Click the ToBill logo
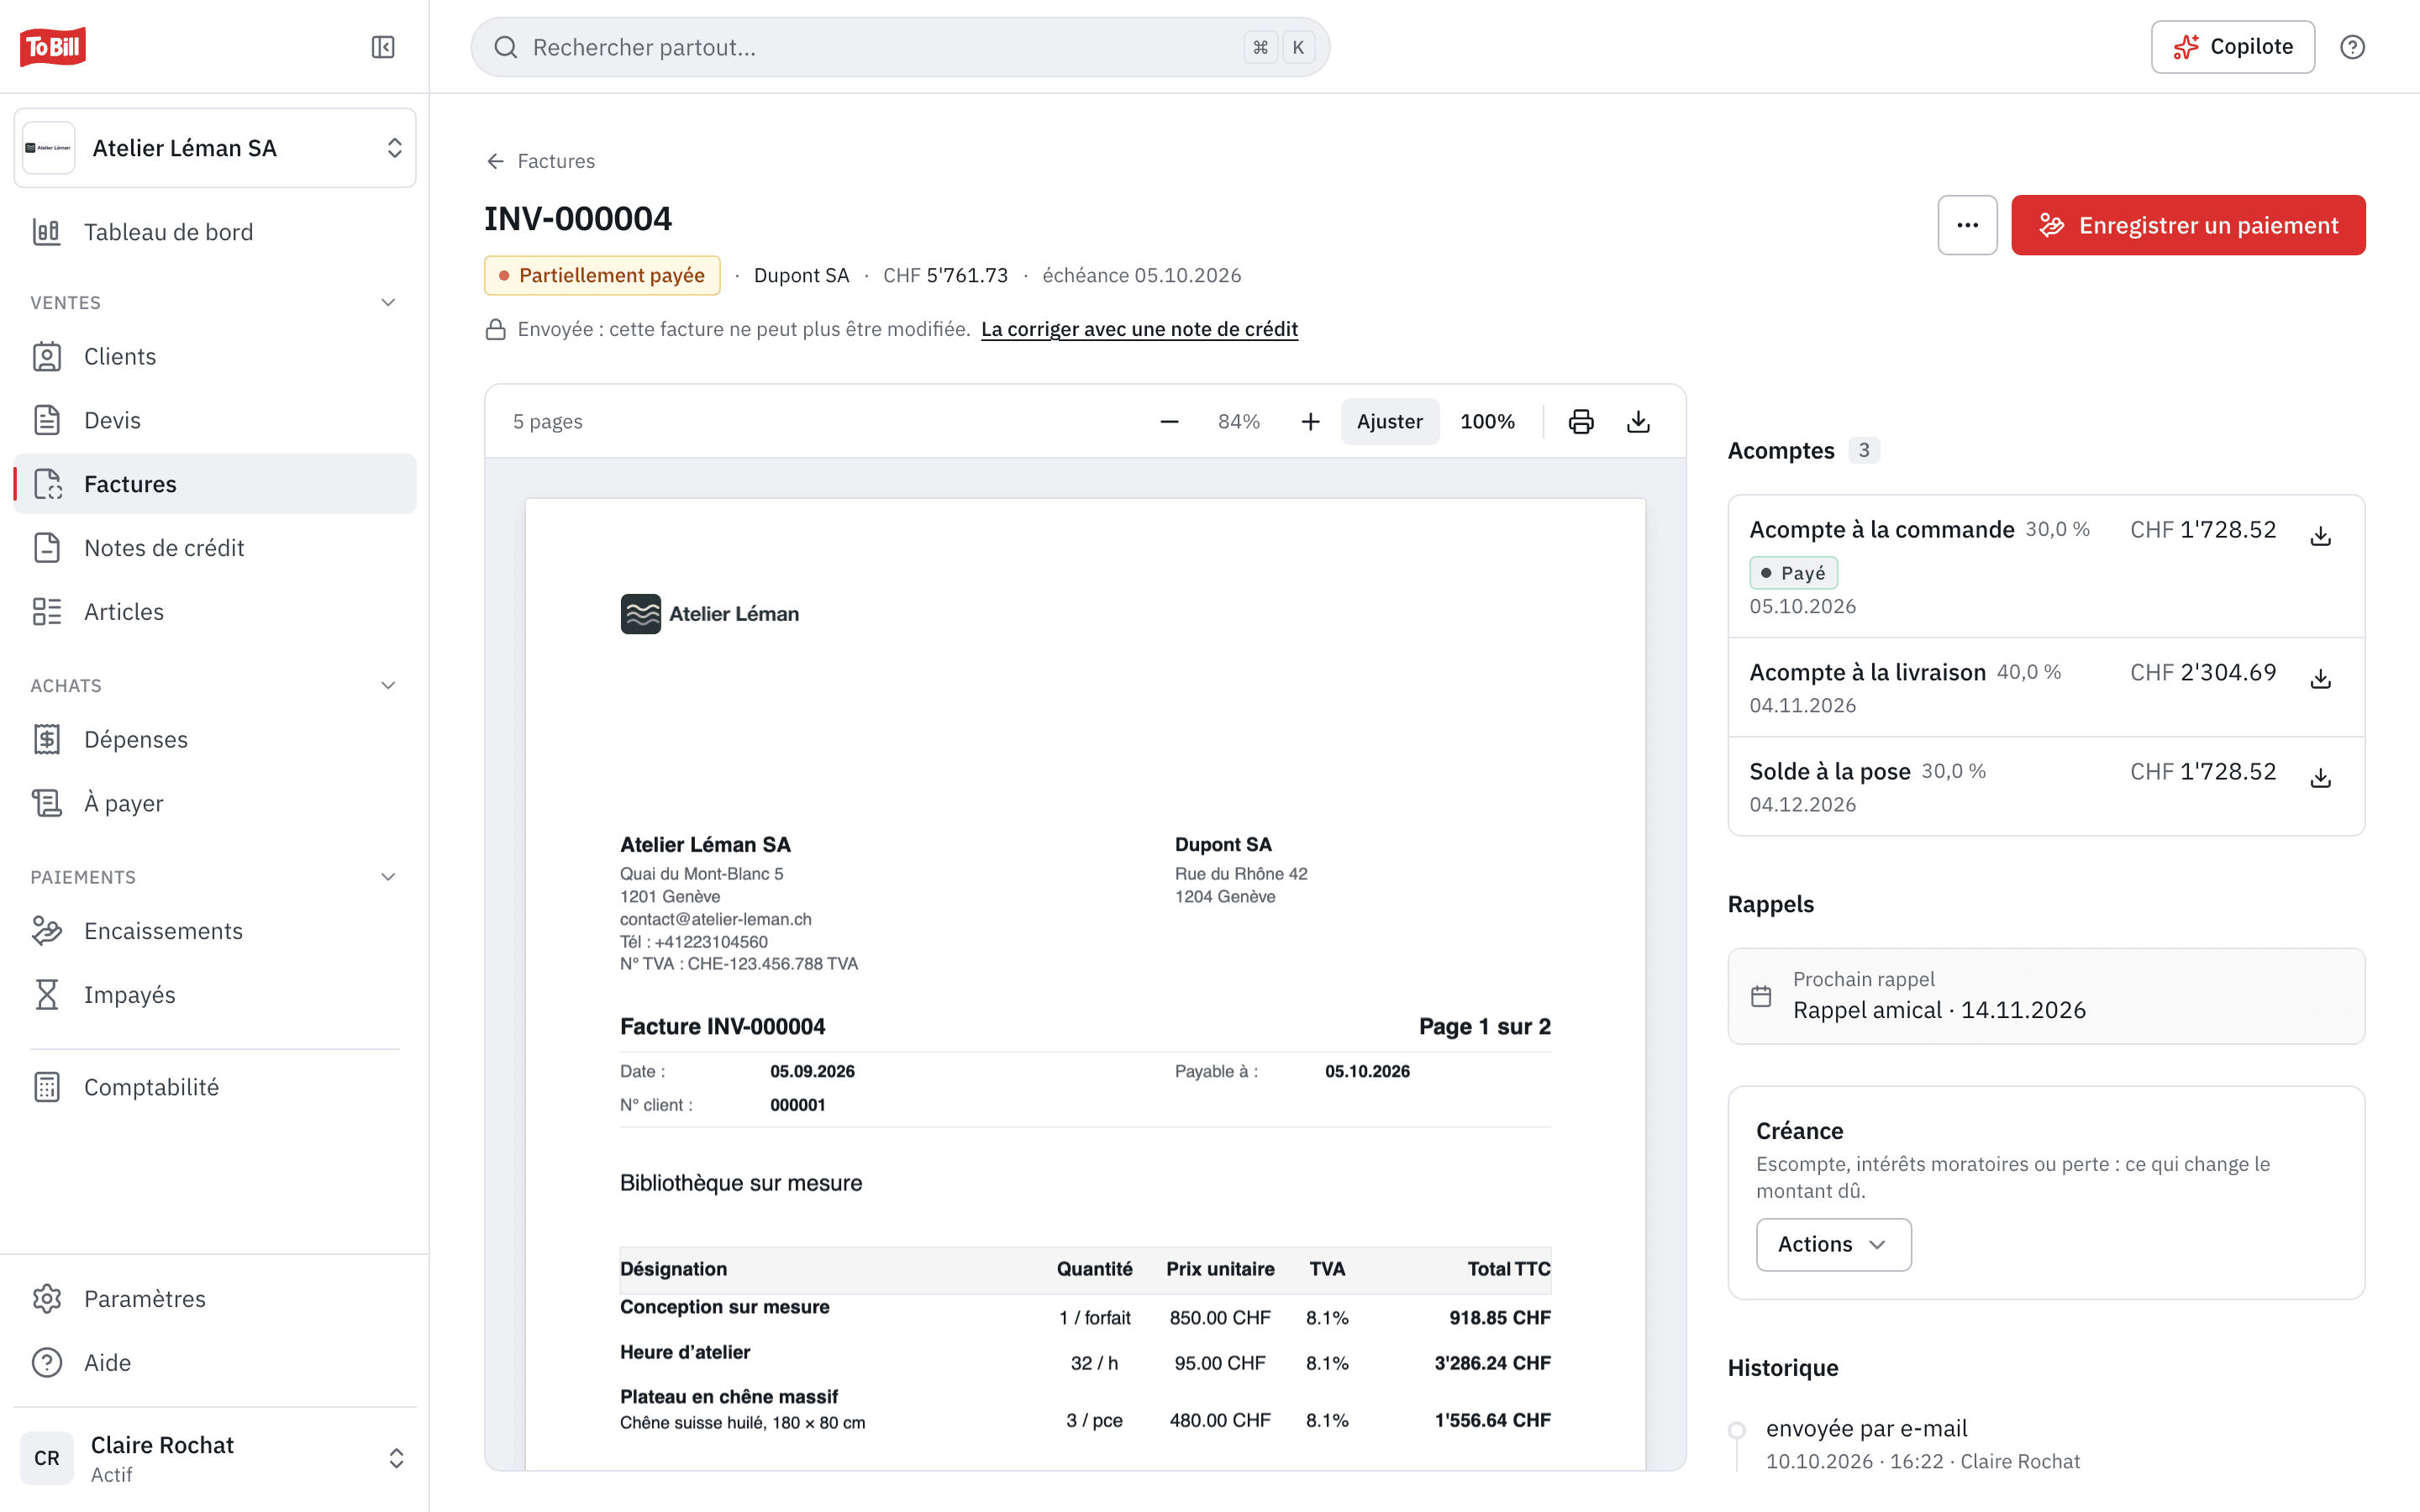2420x1512 pixels. [x=53, y=47]
